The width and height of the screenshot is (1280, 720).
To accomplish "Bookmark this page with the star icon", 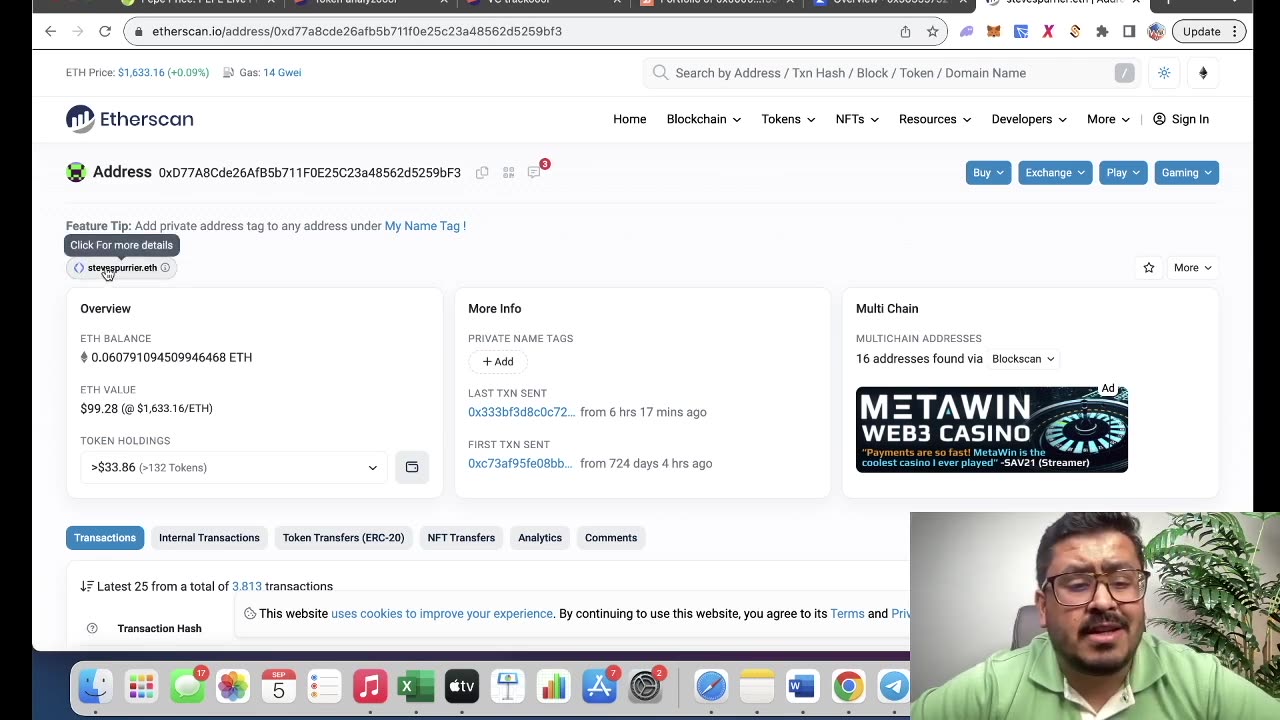I will (932, 31).
